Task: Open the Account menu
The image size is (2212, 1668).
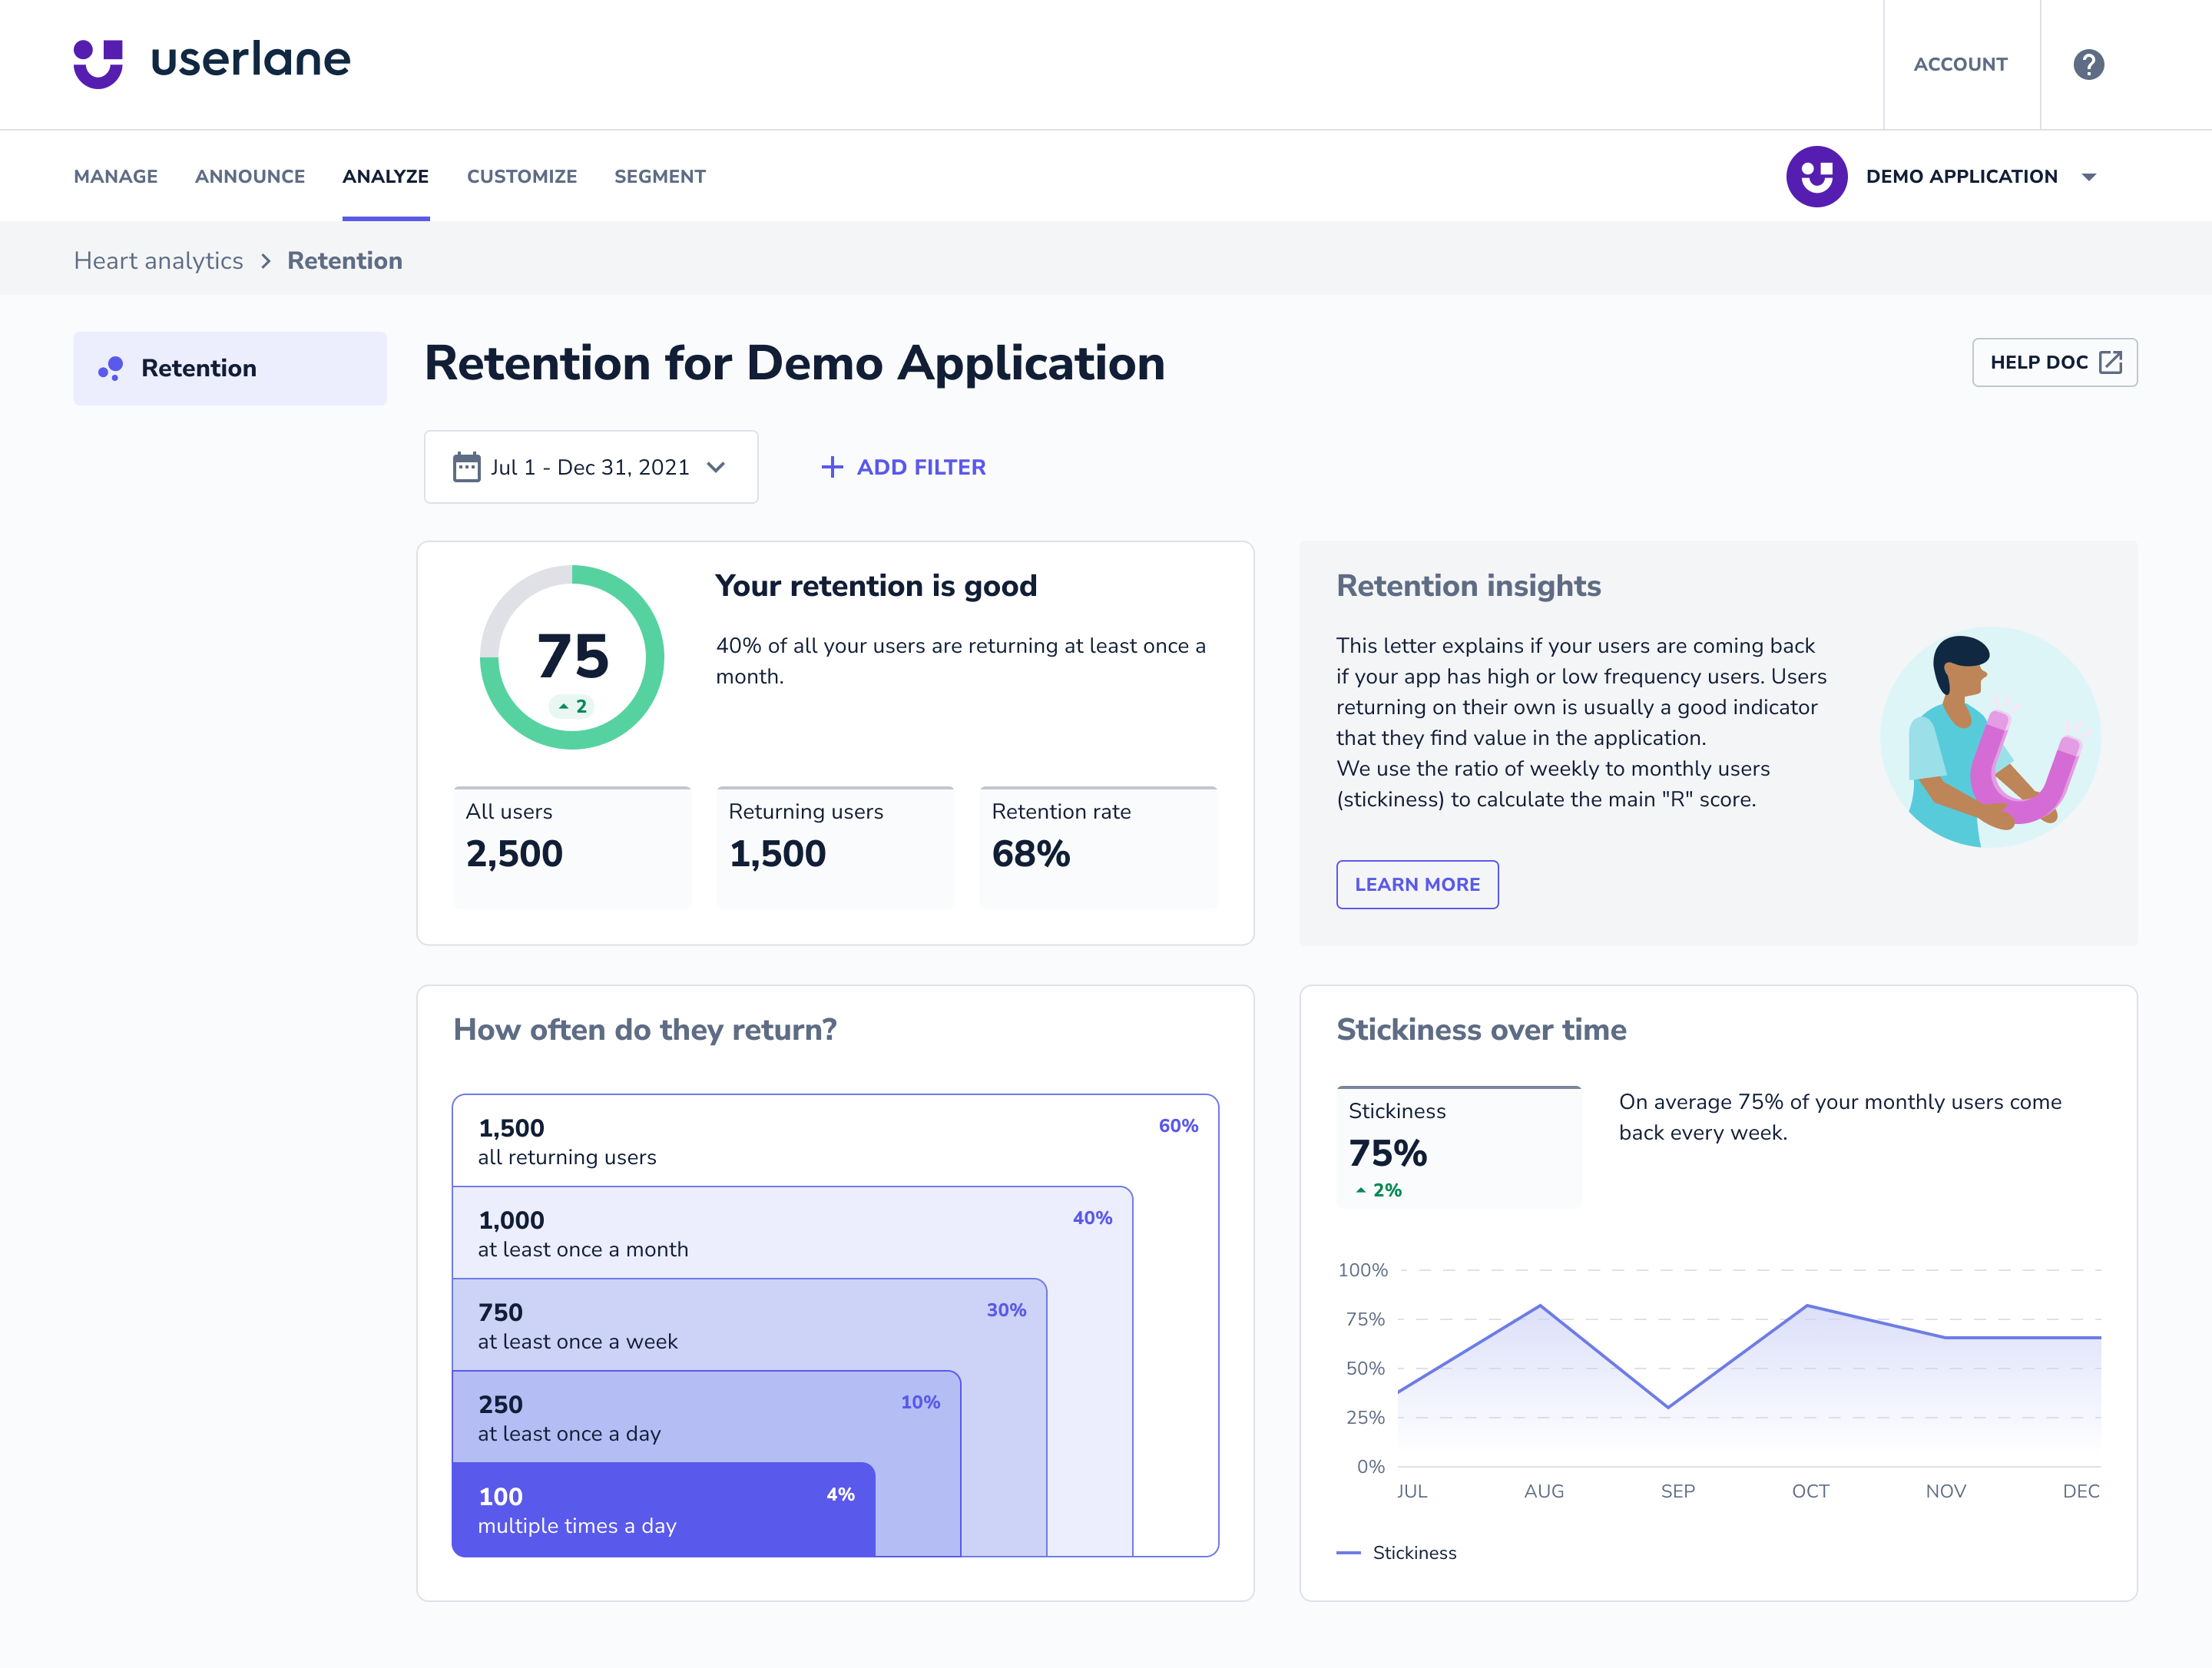Action: pyautogui.click(x=1959, y=64)
